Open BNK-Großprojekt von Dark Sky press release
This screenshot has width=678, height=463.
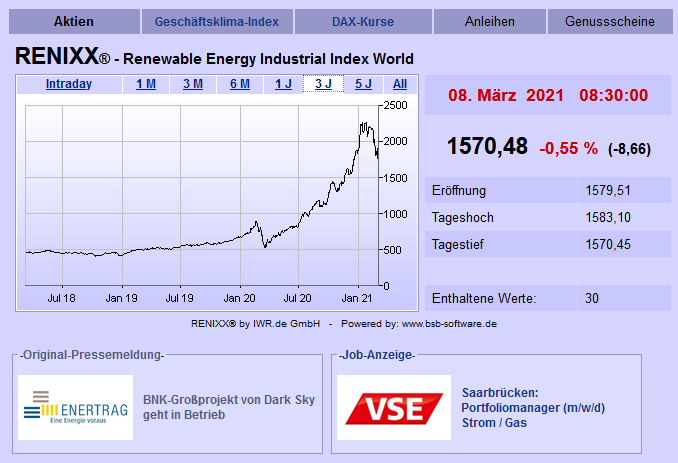tap(229, 407)
